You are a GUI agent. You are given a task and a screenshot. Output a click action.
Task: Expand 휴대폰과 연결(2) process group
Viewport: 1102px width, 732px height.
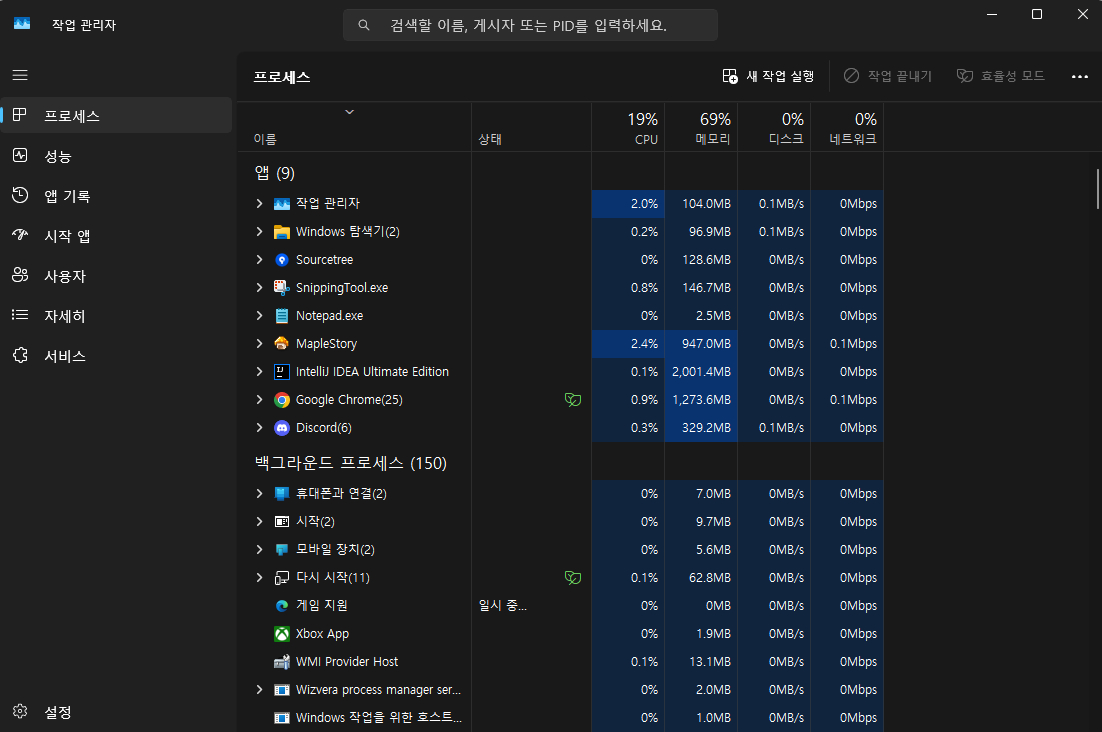[259, 494]
